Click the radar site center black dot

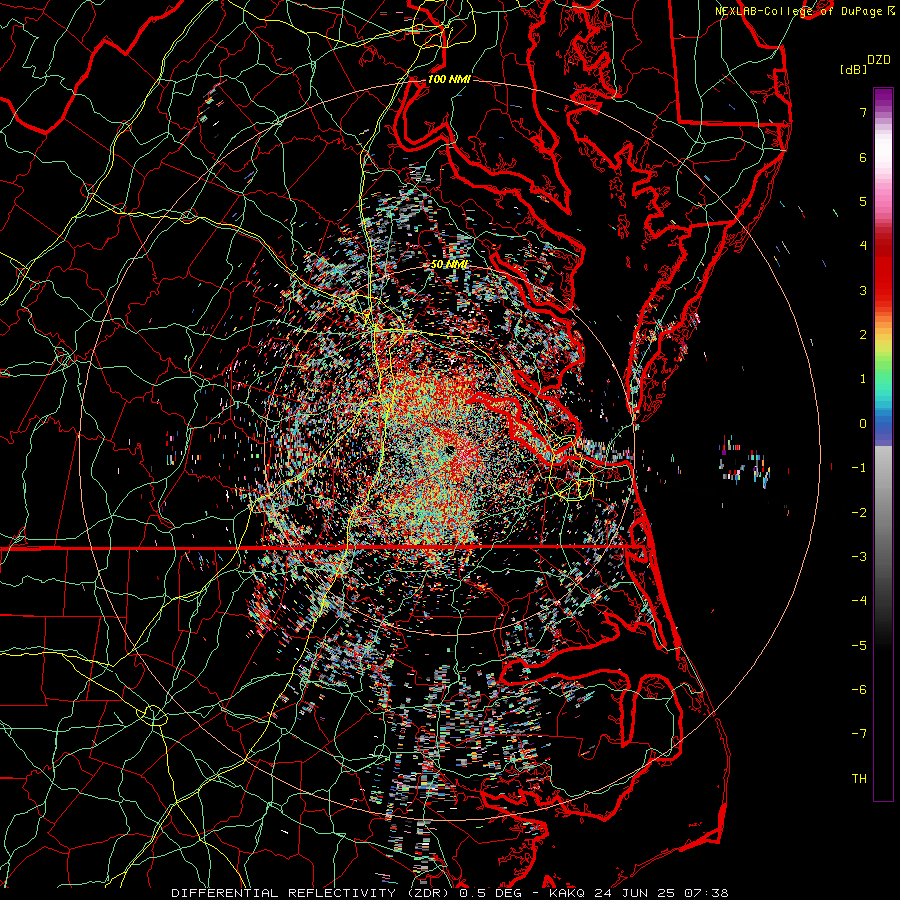coord(448,449)
